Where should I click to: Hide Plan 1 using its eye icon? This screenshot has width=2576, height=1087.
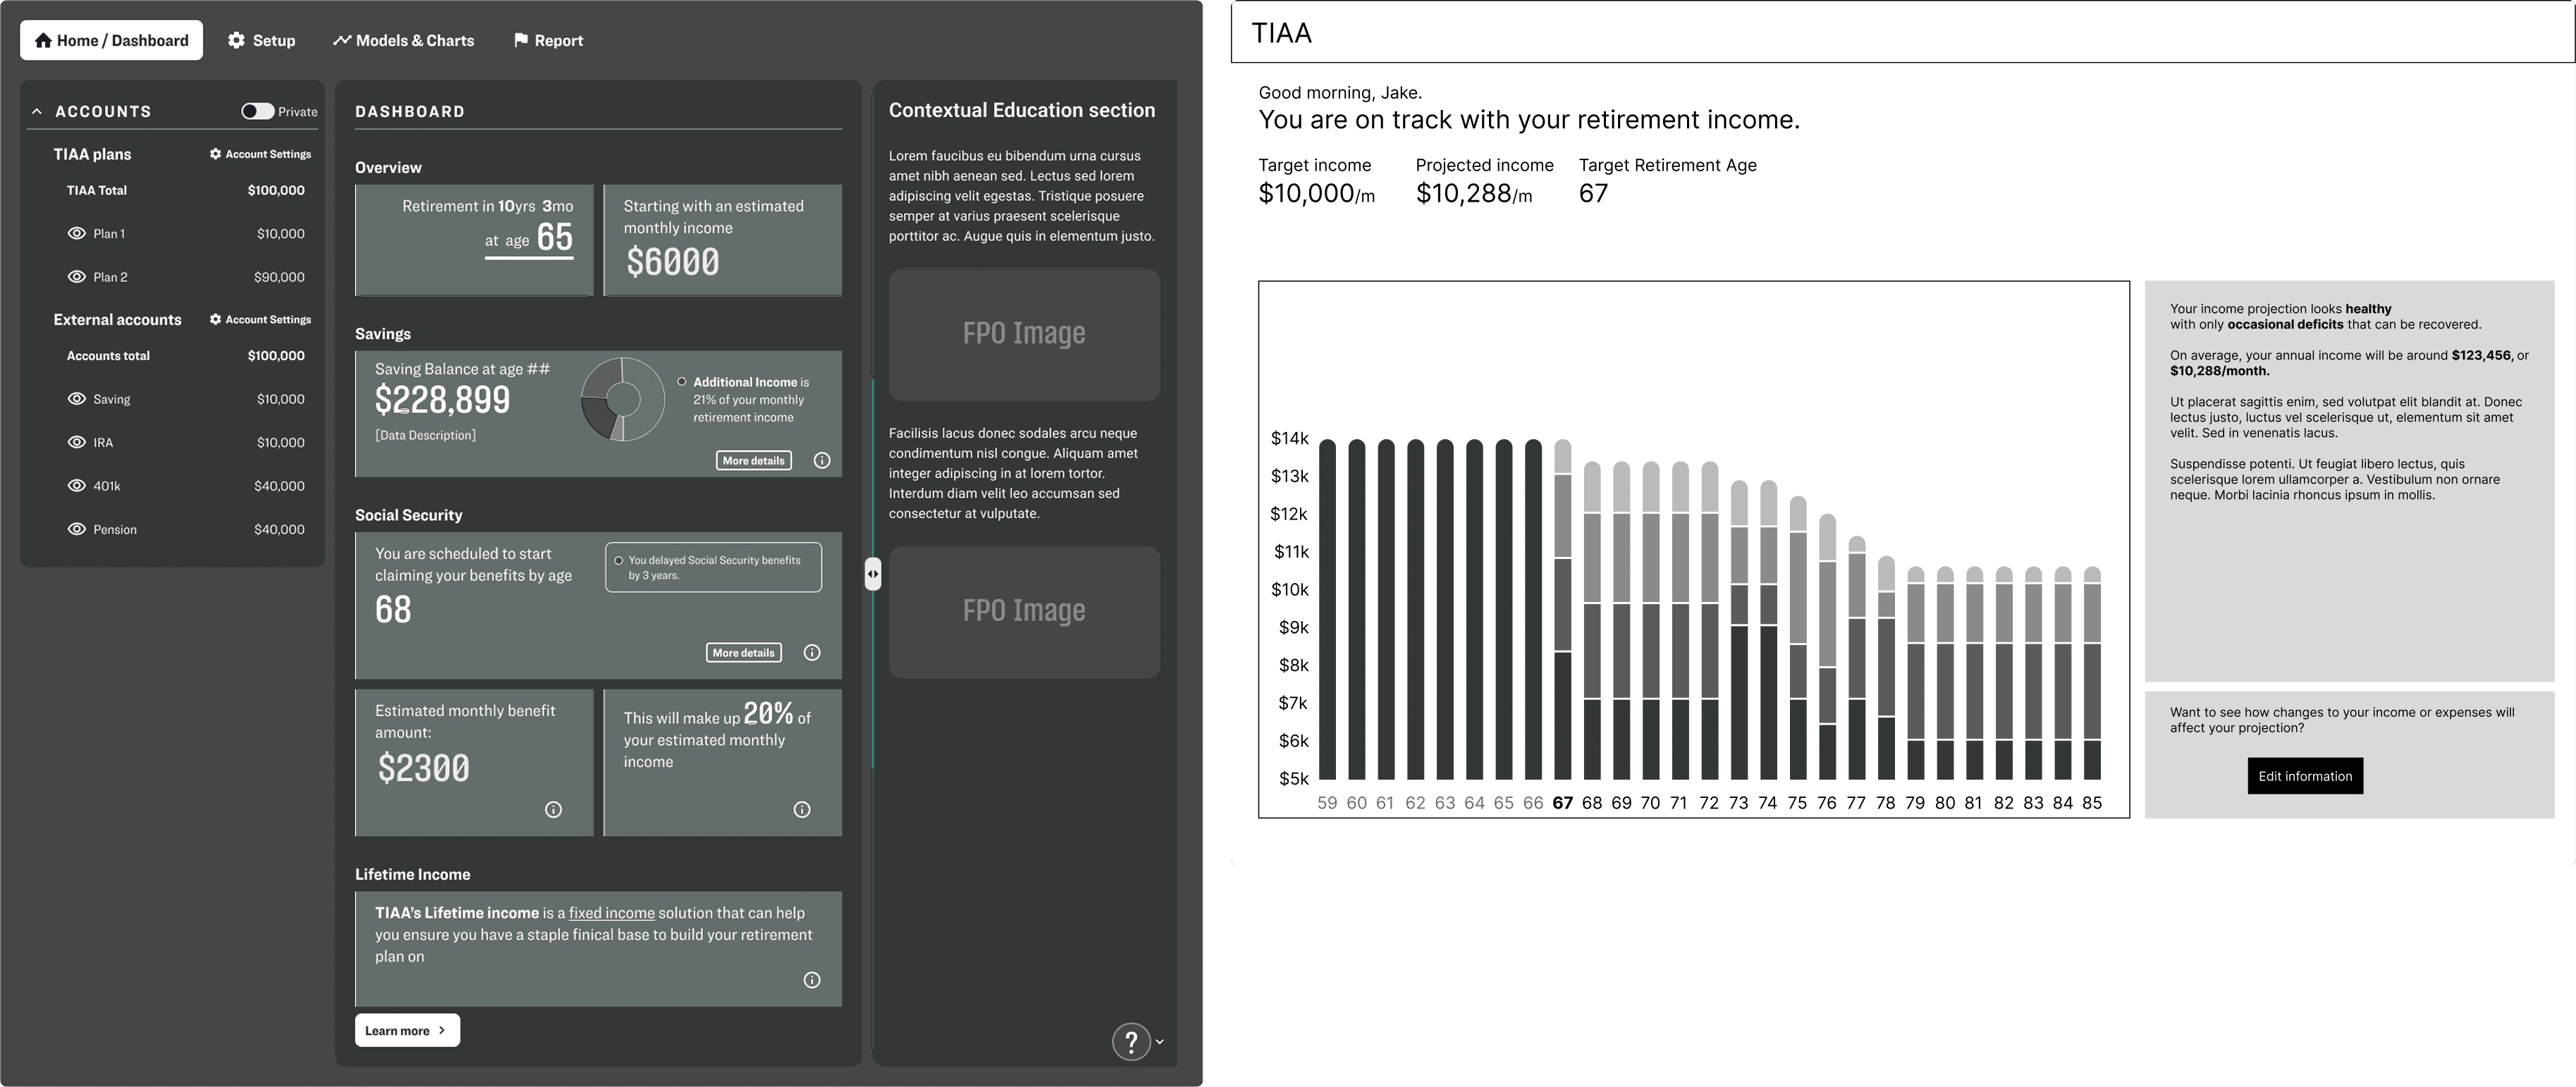tap(76, 234)
